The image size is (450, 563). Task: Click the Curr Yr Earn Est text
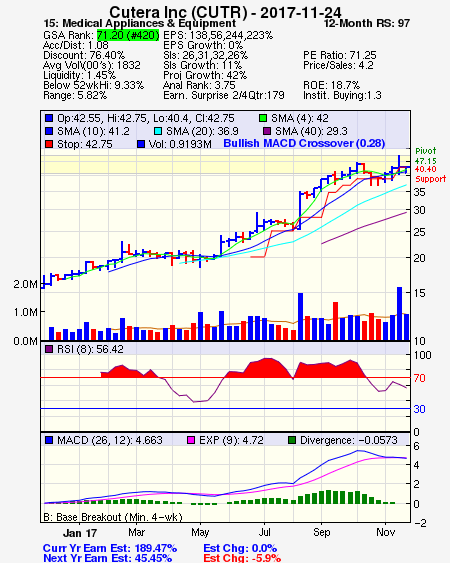tap(110, 548)
